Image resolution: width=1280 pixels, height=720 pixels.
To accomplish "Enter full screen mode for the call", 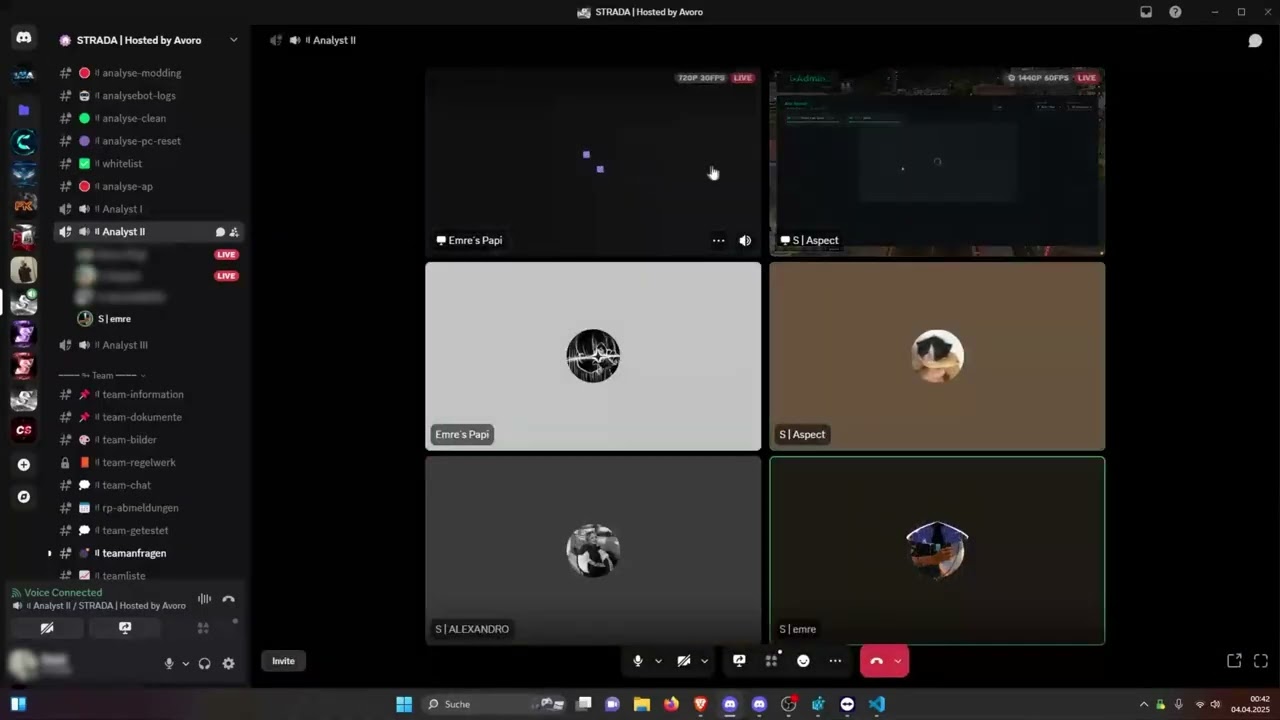I will coord(1260,660).
